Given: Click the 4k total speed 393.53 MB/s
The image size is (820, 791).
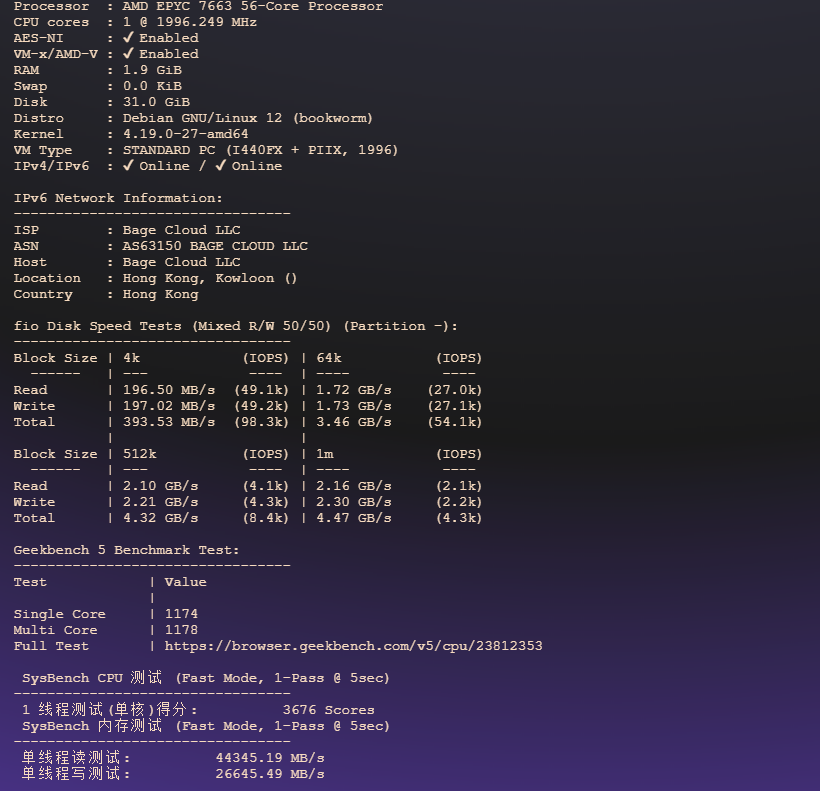Looking at the screenshot, I should point(168,422).
